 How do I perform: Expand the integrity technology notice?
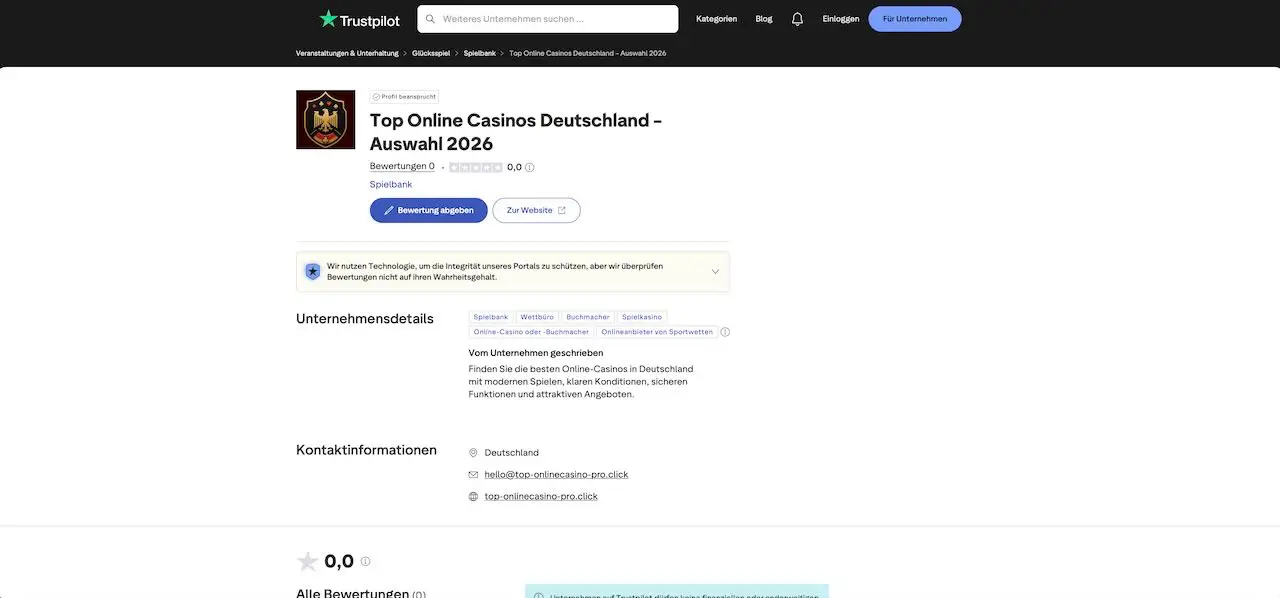tap(715, 271)
